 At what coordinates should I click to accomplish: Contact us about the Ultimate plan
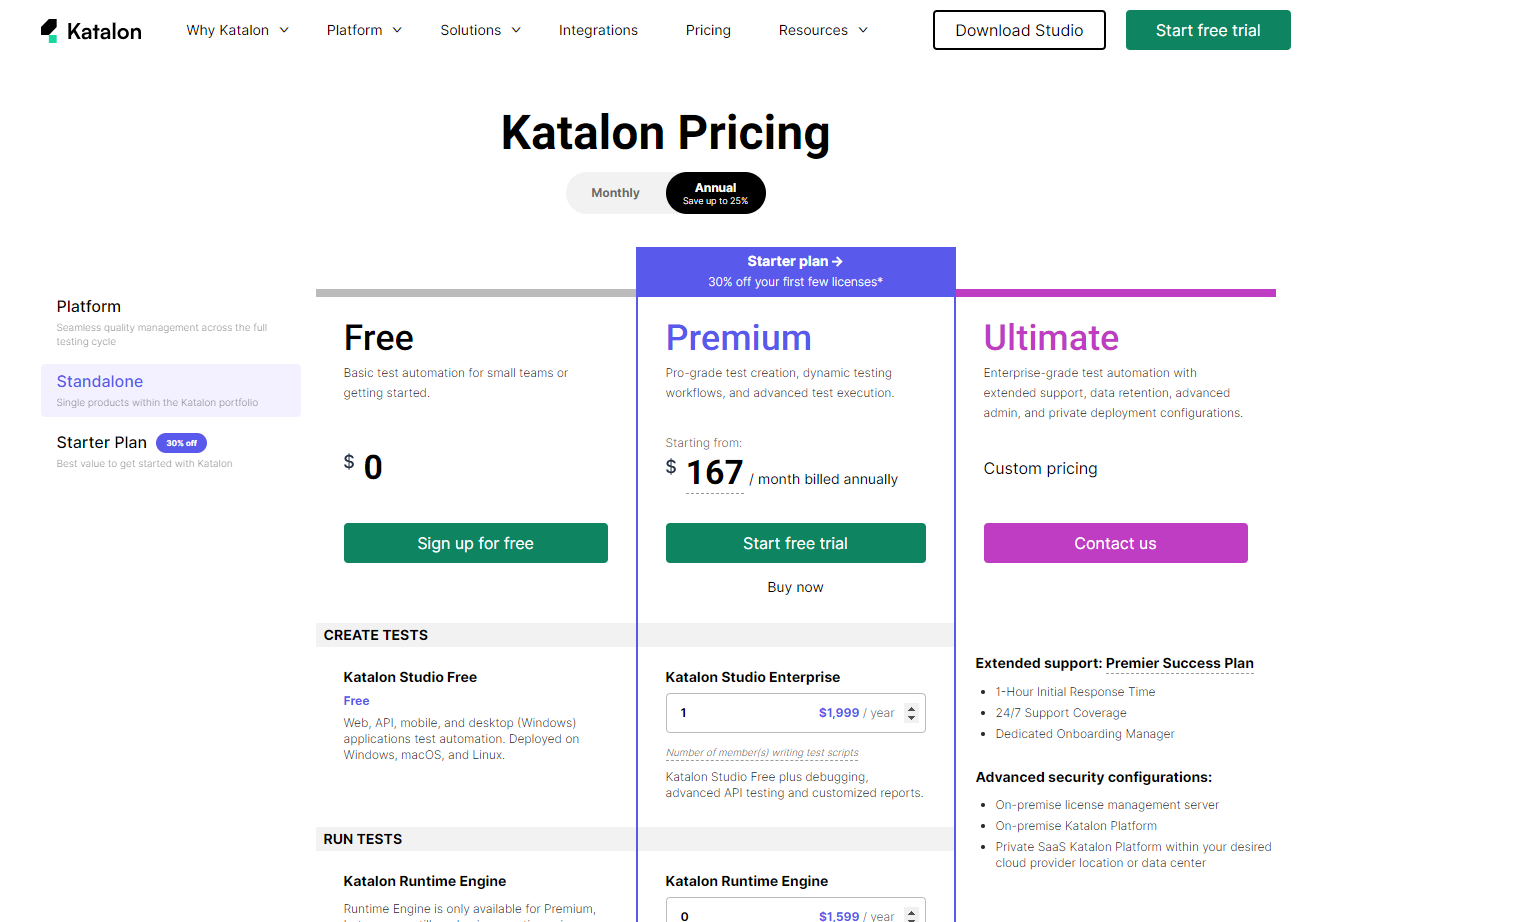(1115, 543)
